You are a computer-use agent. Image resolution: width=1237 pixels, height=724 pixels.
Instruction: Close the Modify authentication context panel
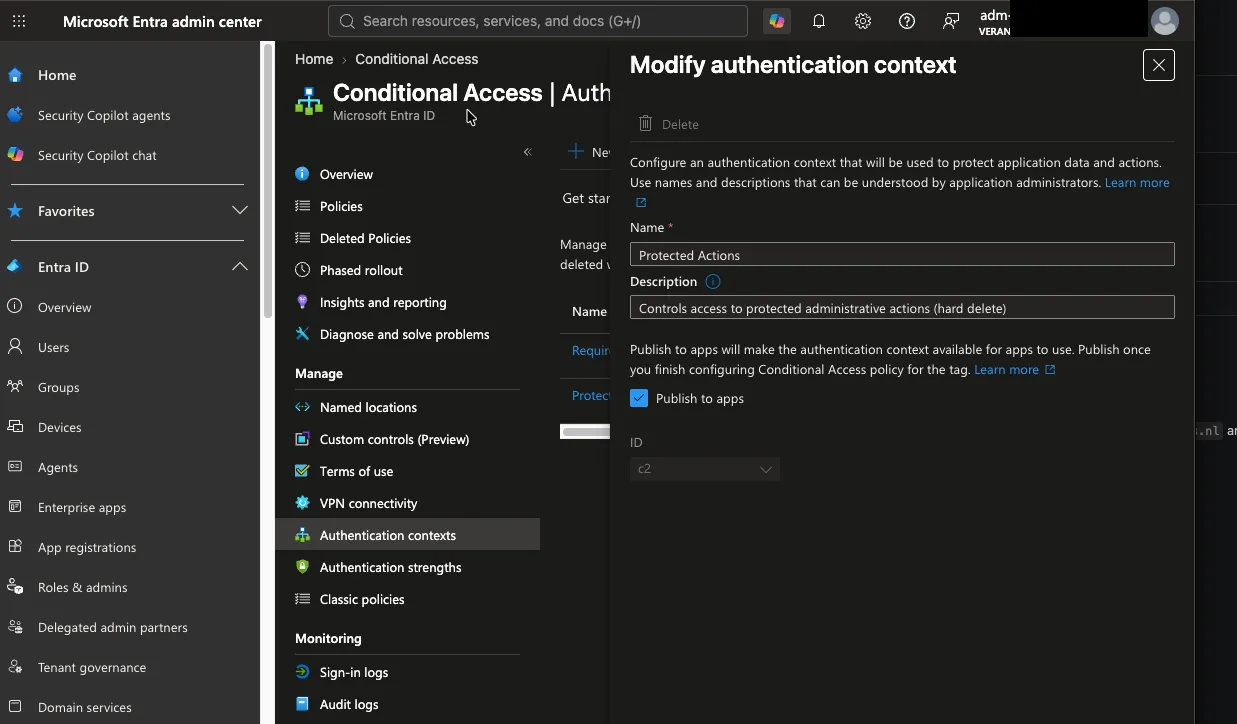pos(1158,65)
